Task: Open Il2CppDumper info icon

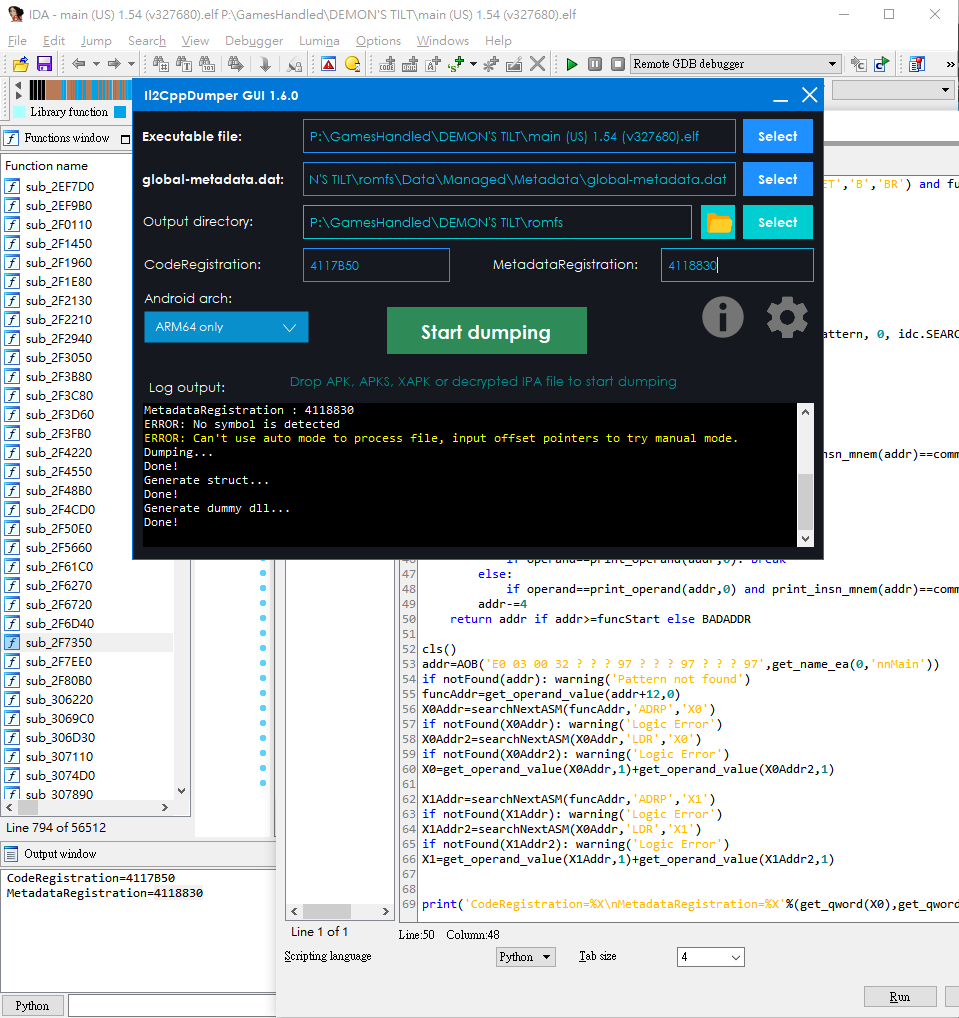Action: click(x=723, y=317)
